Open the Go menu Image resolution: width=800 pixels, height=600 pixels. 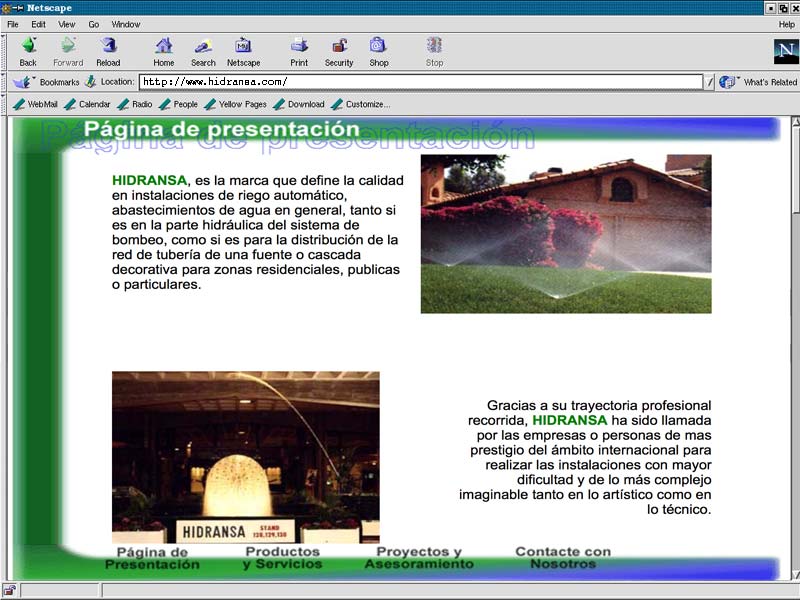(x=94, y=24)
